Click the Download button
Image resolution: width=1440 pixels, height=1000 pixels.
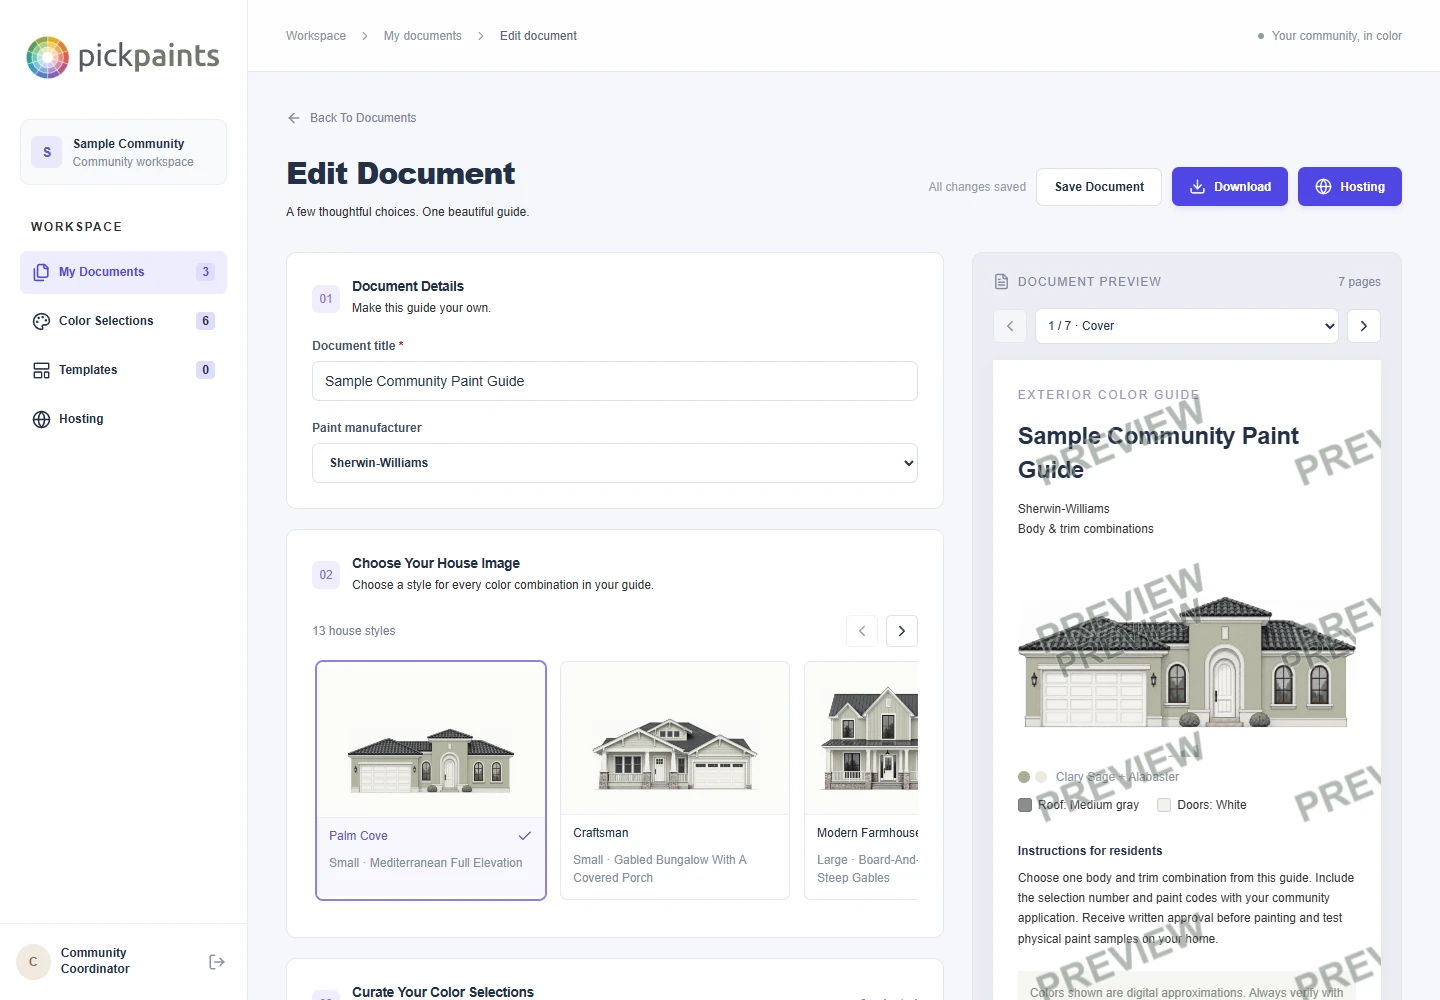pos(1230,187)
